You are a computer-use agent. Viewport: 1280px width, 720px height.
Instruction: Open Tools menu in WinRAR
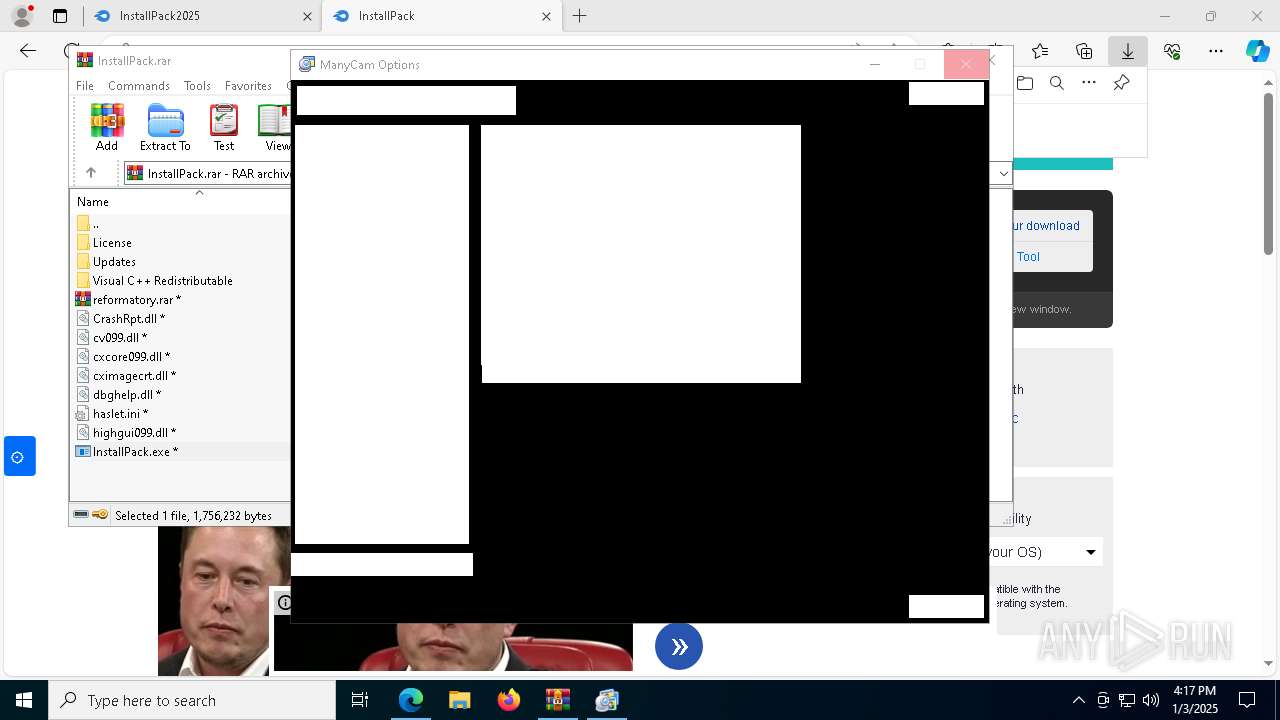click(x=197, y=86)
